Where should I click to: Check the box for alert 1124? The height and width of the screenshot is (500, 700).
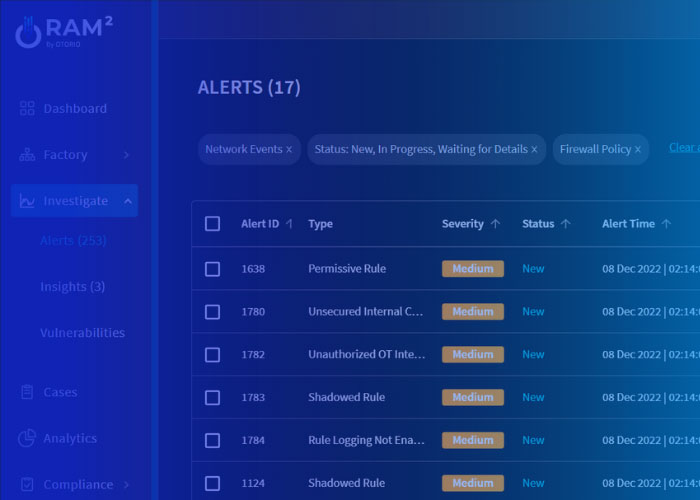pos(212,483)
